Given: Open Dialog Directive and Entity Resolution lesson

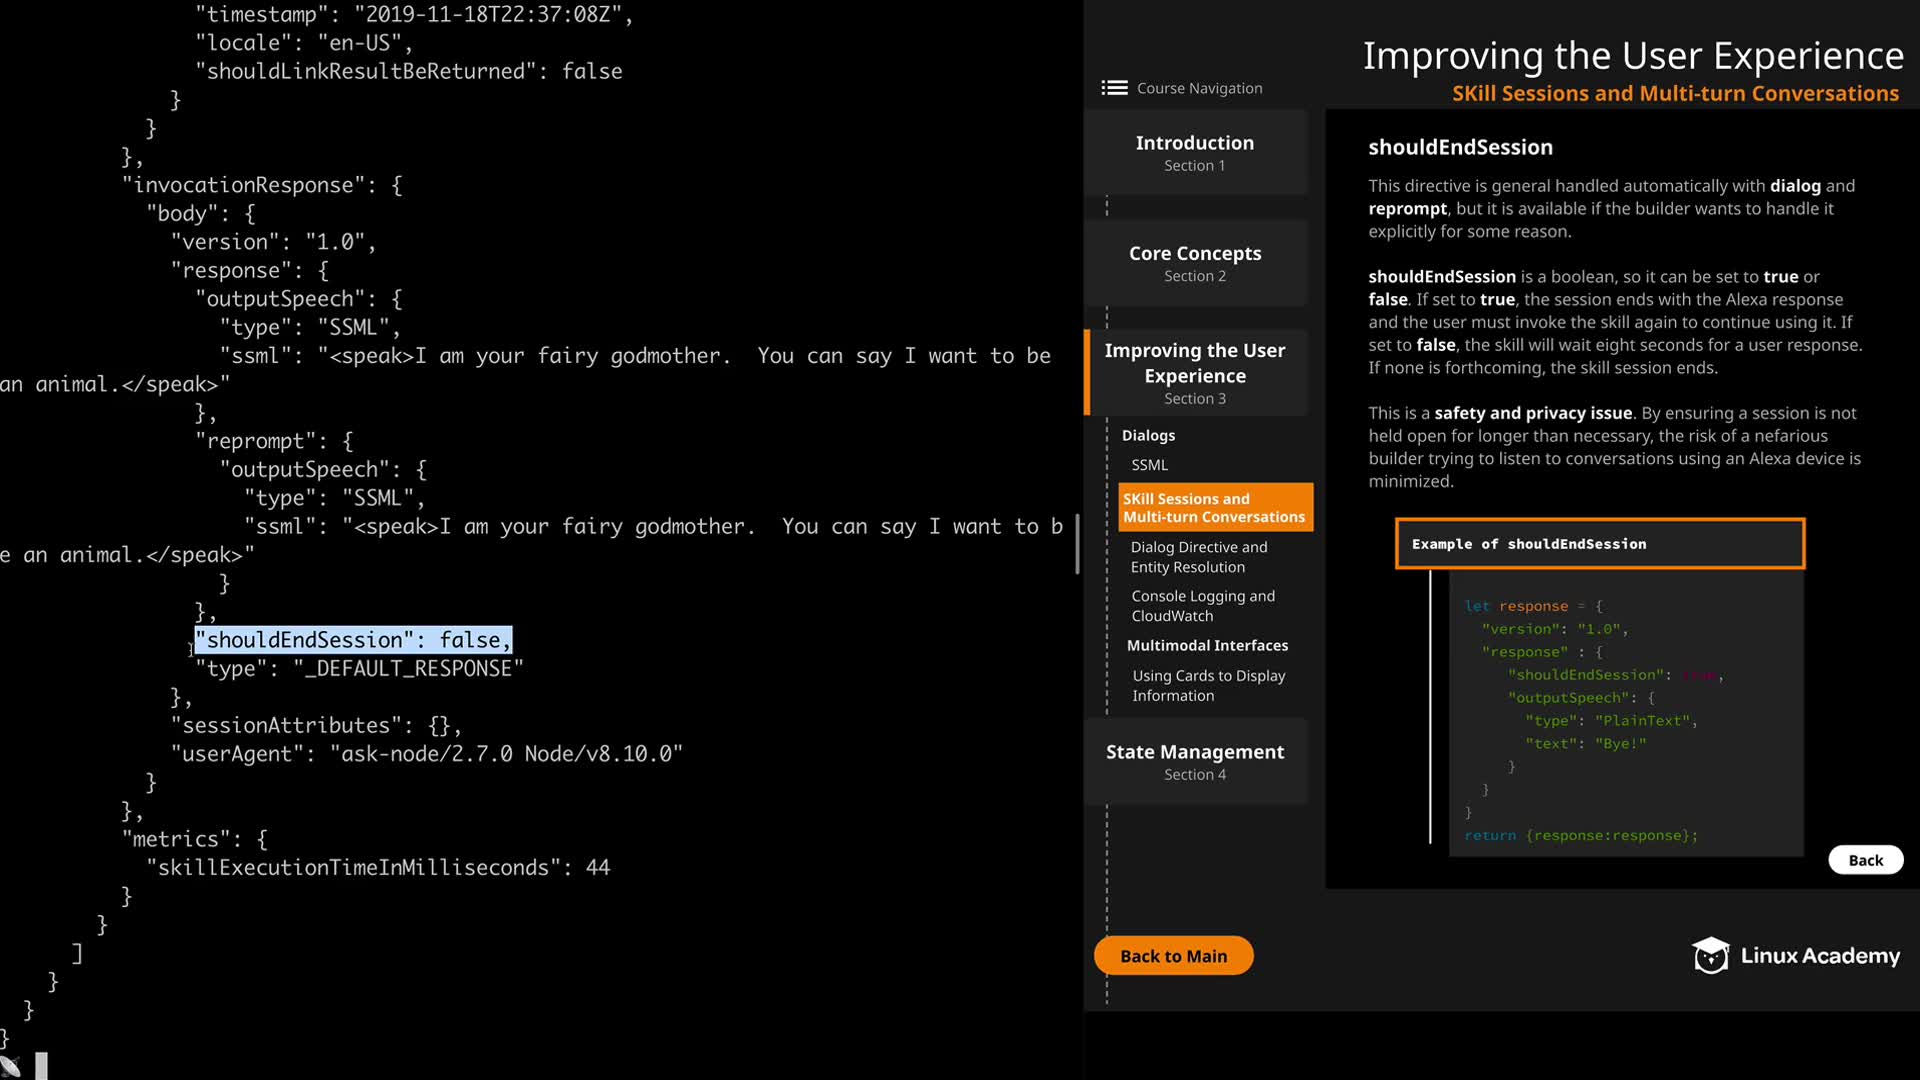Looking at the screenshot, I should point(1198,557).
